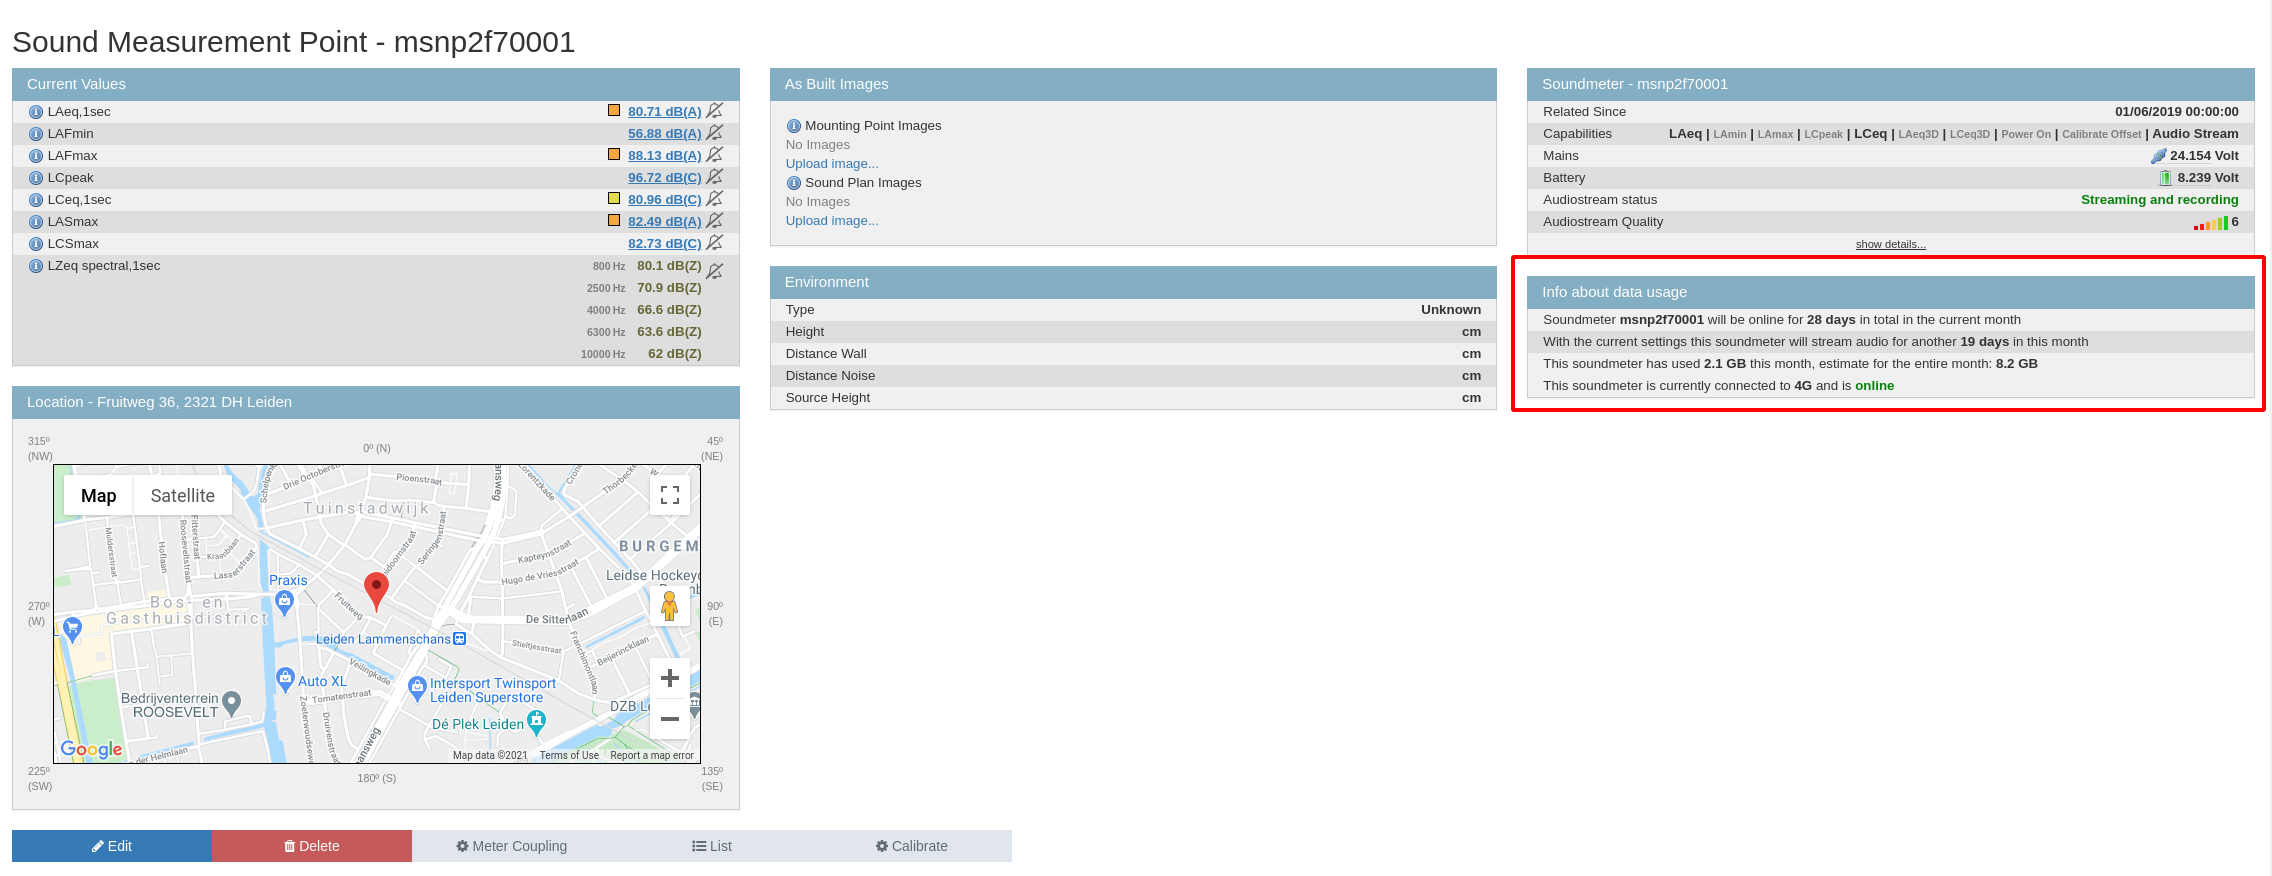Click the info icon beside Mounting Point Images
The width and height of the screenshot is (2272, 876).
tap(793, 126)
